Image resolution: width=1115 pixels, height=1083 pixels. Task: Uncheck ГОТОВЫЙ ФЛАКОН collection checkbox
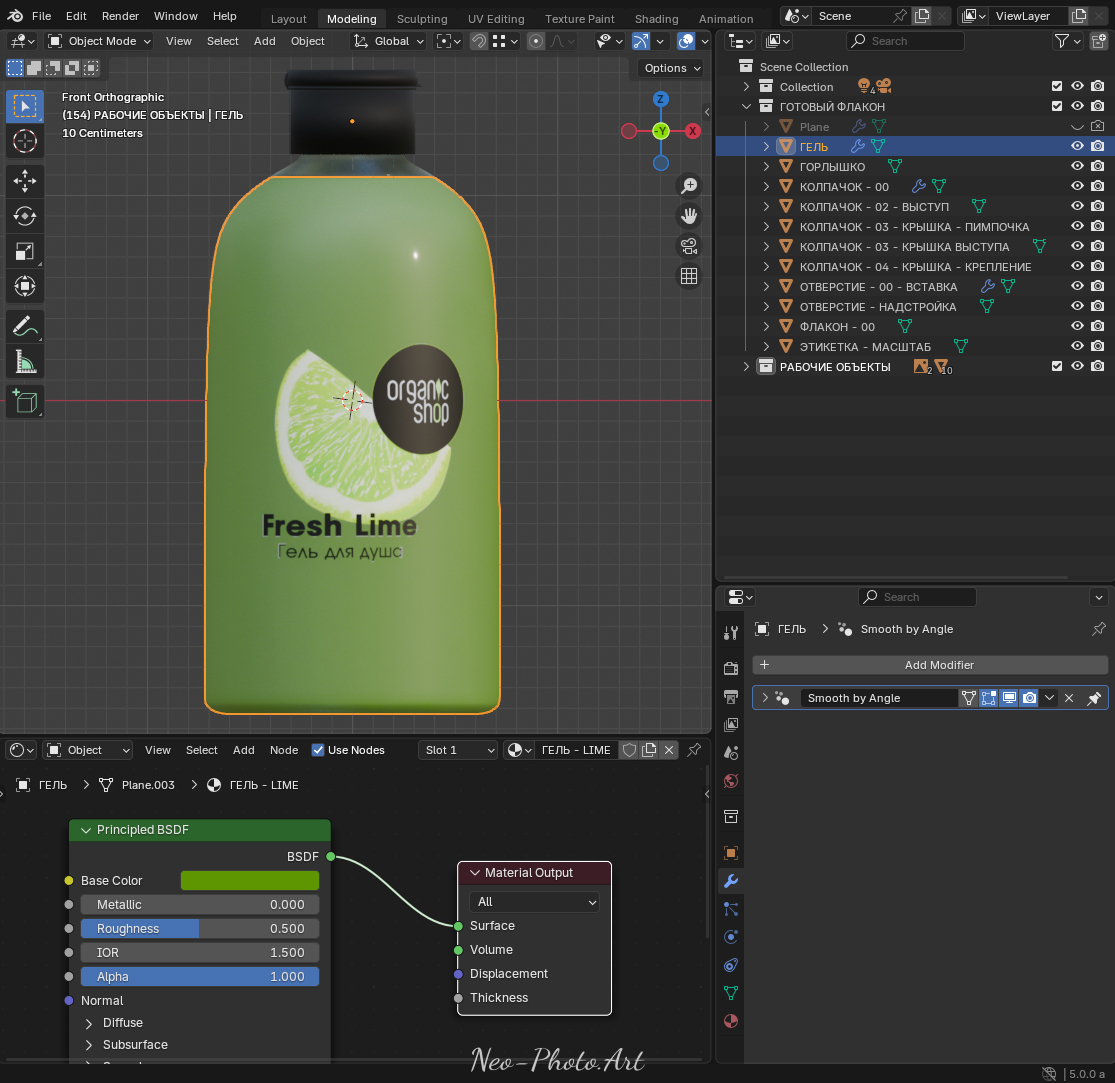pyautogui.click(x=1057, y=106)
